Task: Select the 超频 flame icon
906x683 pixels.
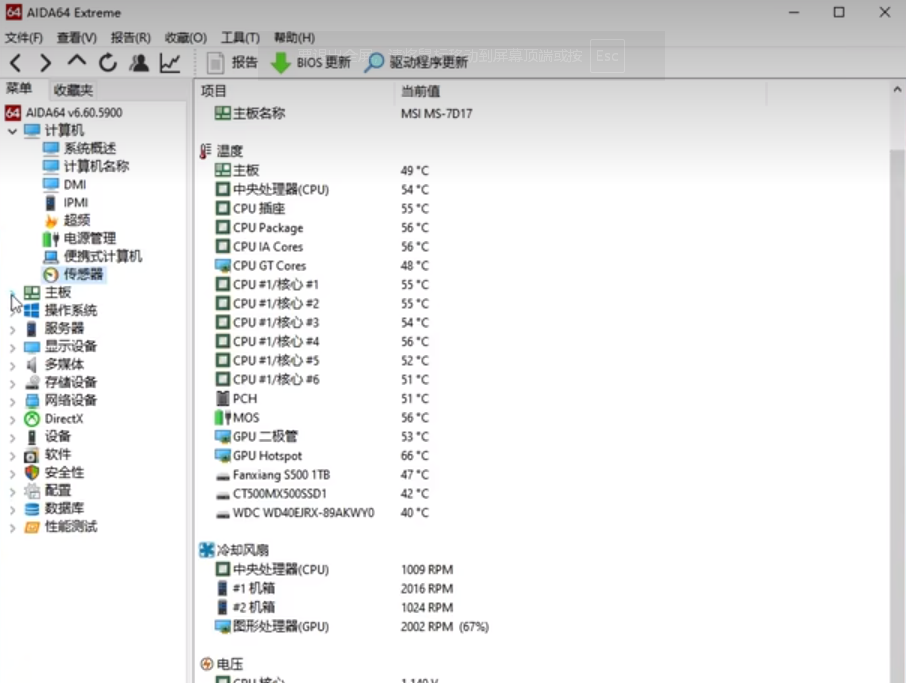Action: pyautogui.click(x=51, y=220)
